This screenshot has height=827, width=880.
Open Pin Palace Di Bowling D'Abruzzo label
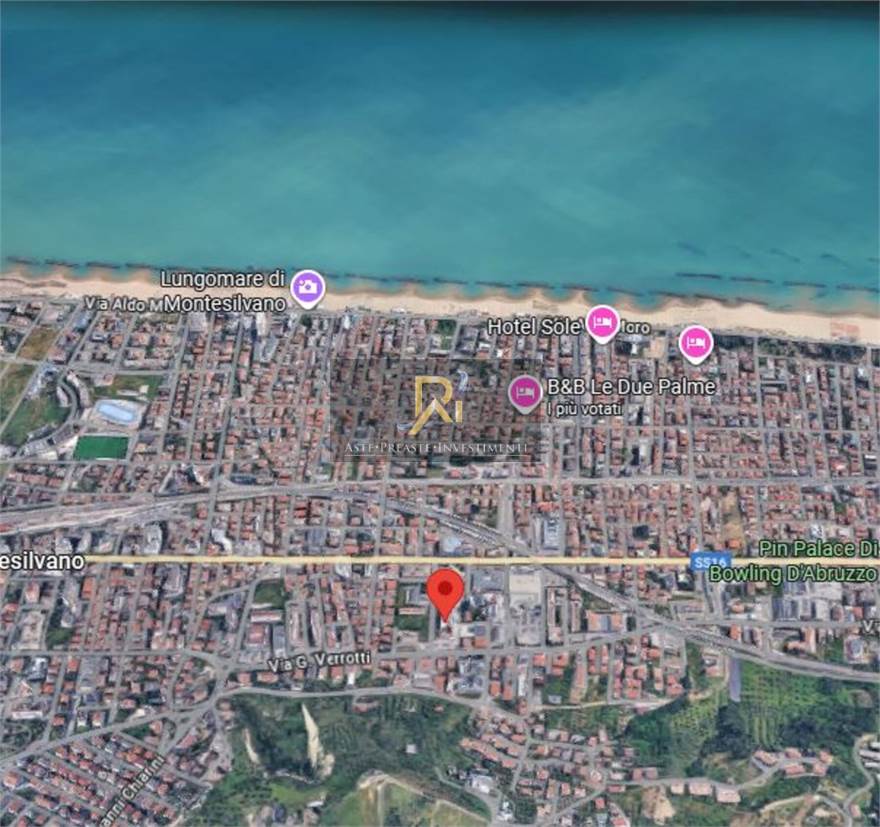(794, 561)
